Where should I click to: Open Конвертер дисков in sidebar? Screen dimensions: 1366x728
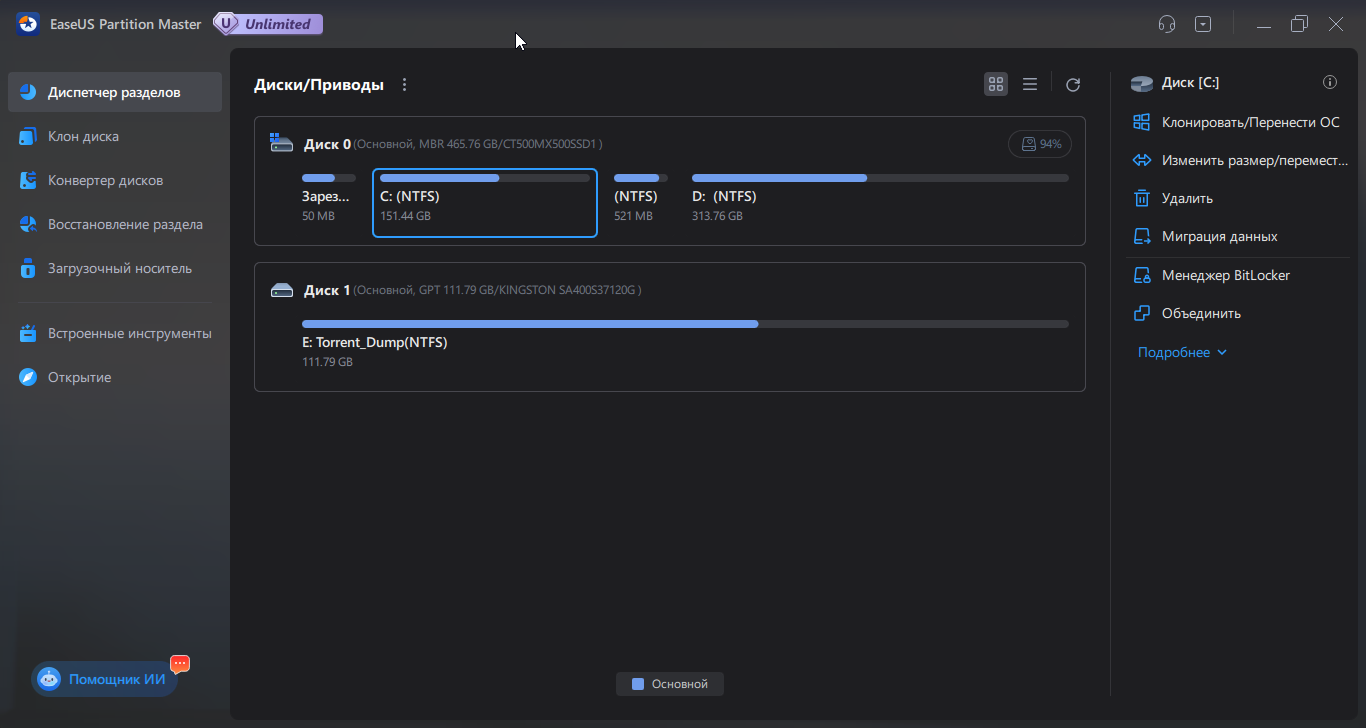pos(105,180)
